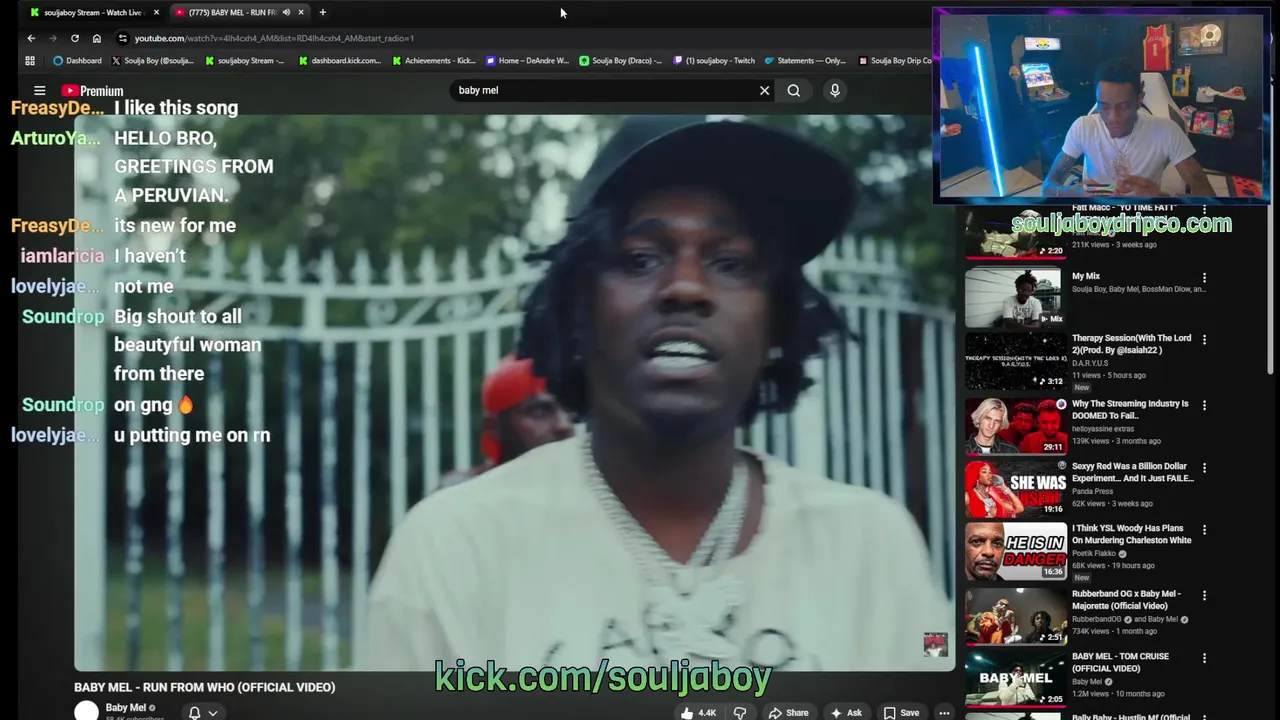
Task: Reload the current page
Action: point(74,38)
